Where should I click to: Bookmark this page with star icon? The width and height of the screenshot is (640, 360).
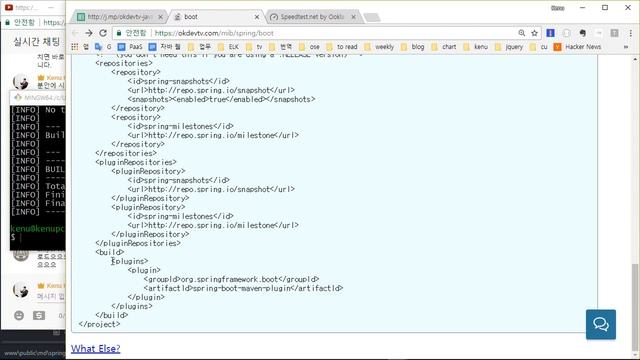coord(534,33)
